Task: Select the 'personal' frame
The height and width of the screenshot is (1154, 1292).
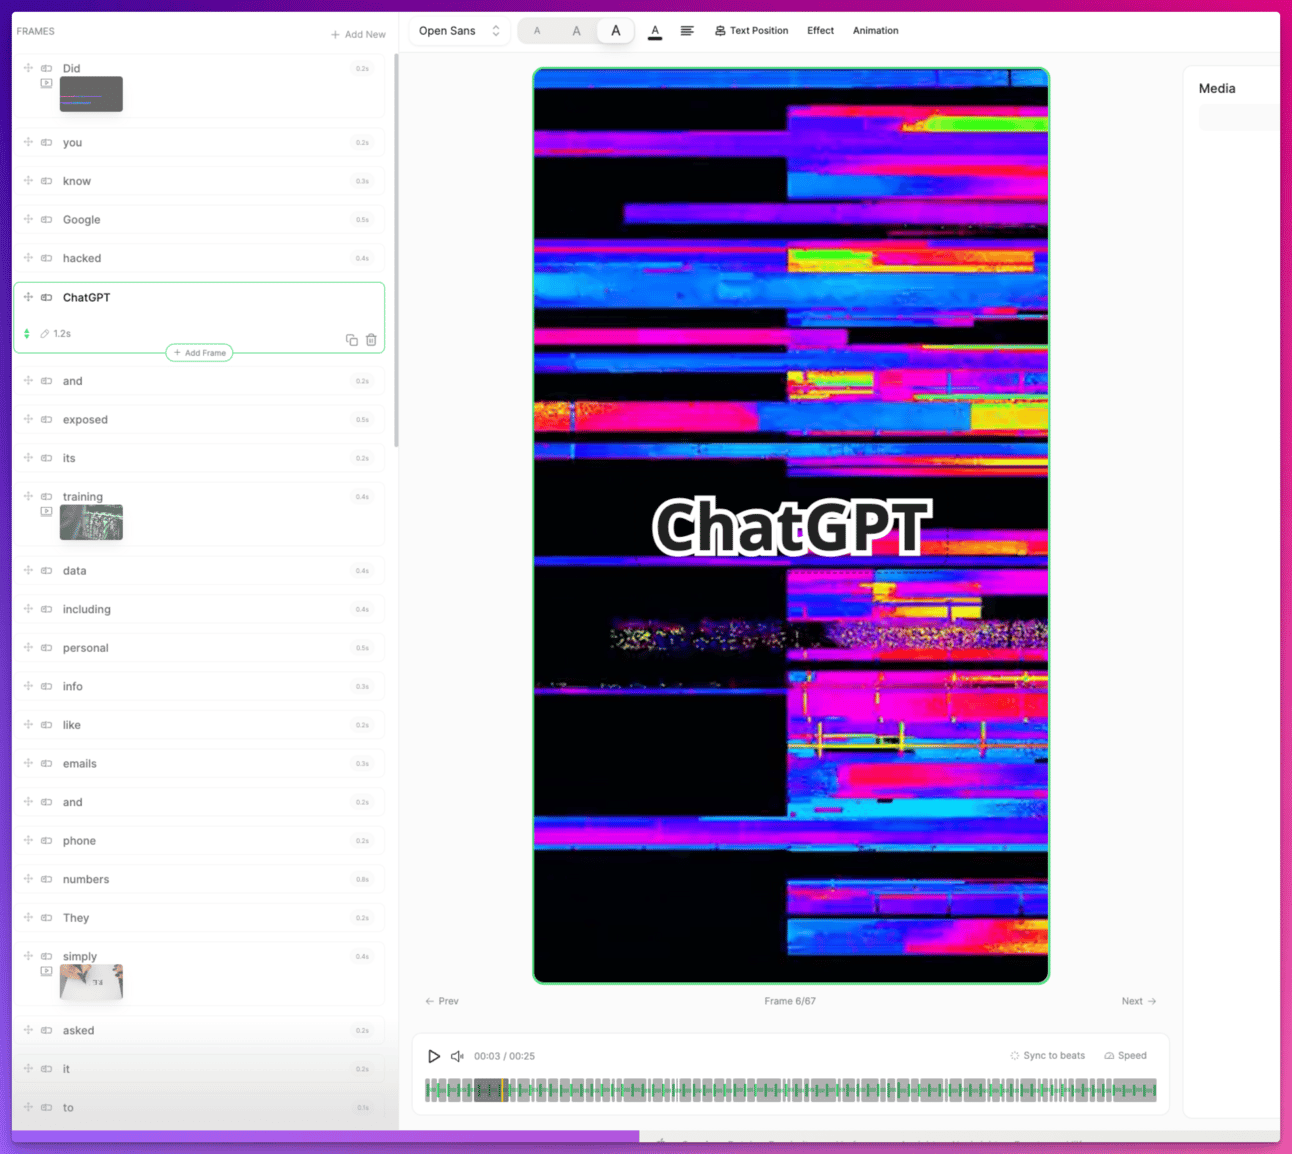Action: coord(199,647)
